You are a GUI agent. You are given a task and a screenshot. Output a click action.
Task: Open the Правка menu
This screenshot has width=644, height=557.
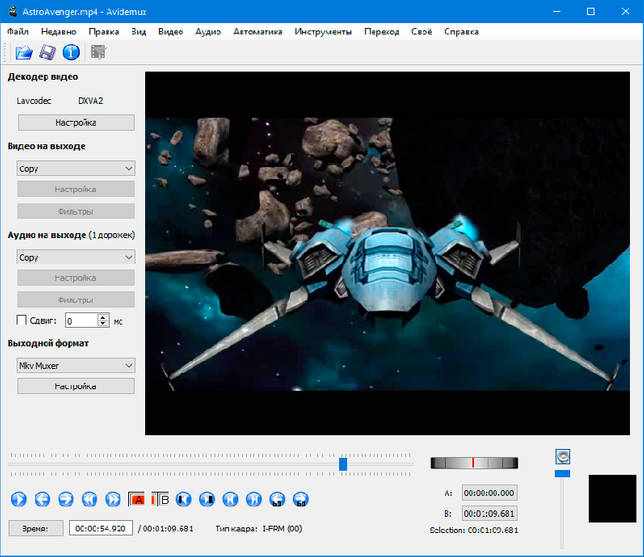(104, 32)
